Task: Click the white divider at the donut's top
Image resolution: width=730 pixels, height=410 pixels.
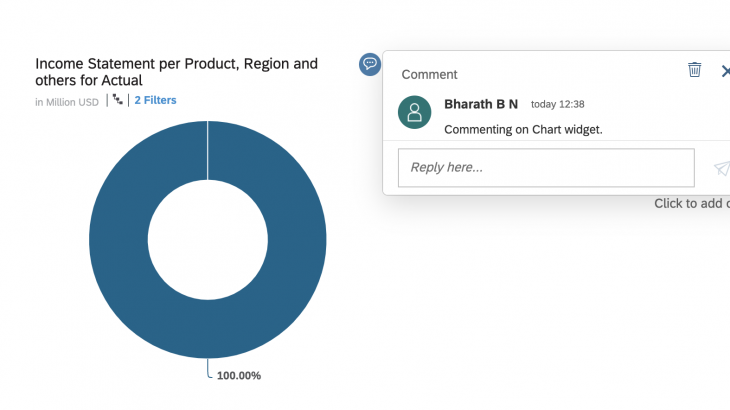Action: 207,150
